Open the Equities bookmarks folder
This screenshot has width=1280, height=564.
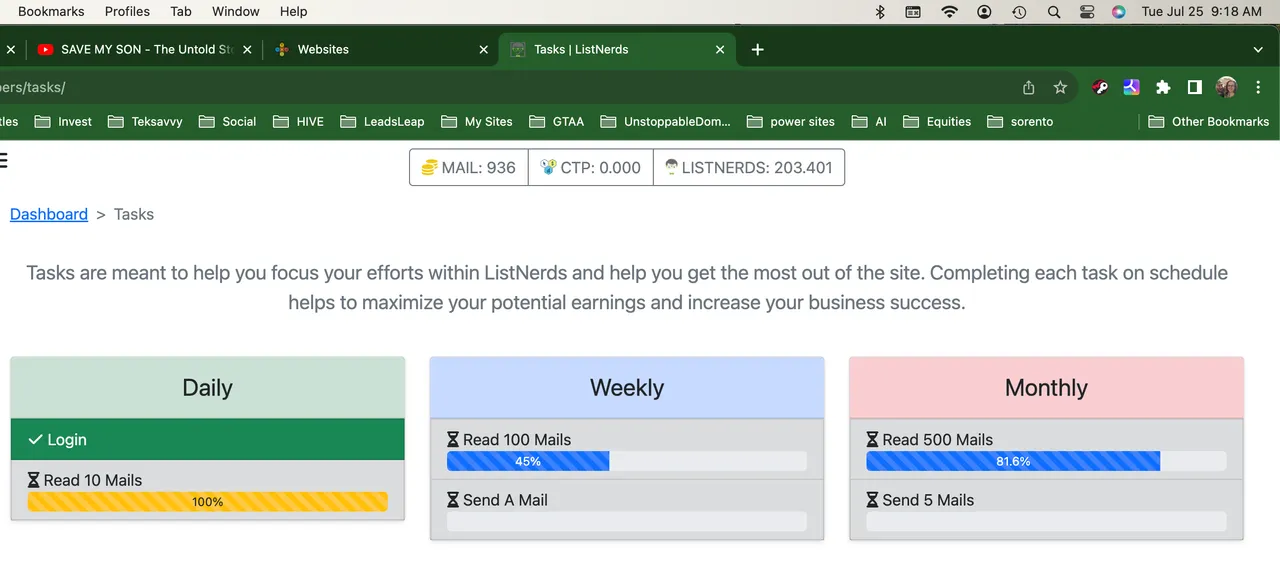point(937,121)
